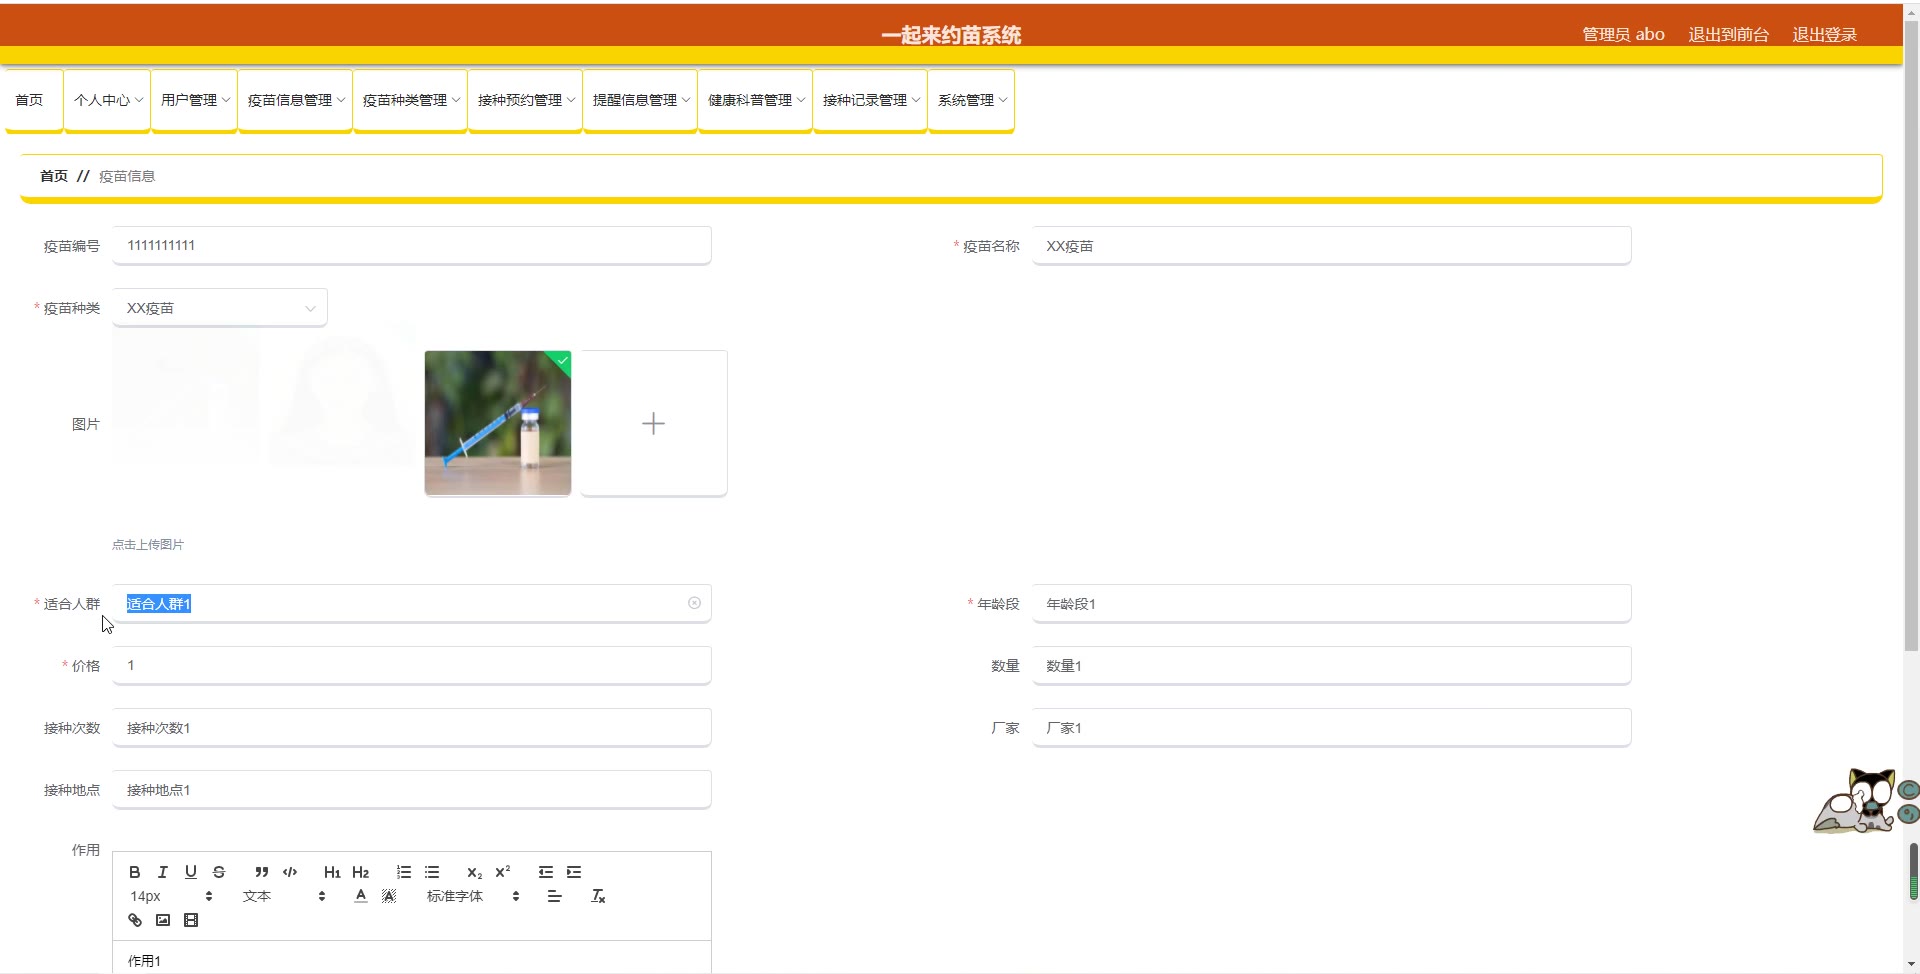Create an ordered numbered list
This screenshot has height=974, width=1920.
coord(404,872)
